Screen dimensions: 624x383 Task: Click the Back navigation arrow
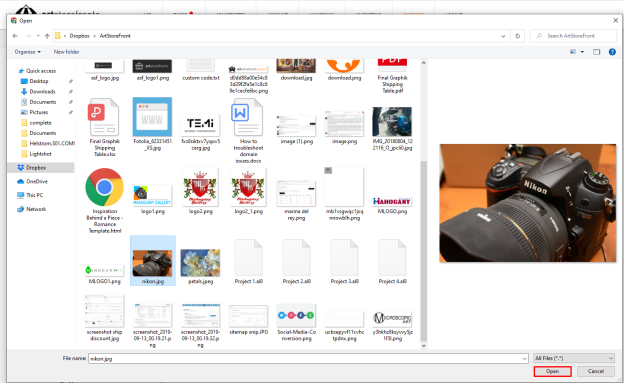(x=15, y=36)
